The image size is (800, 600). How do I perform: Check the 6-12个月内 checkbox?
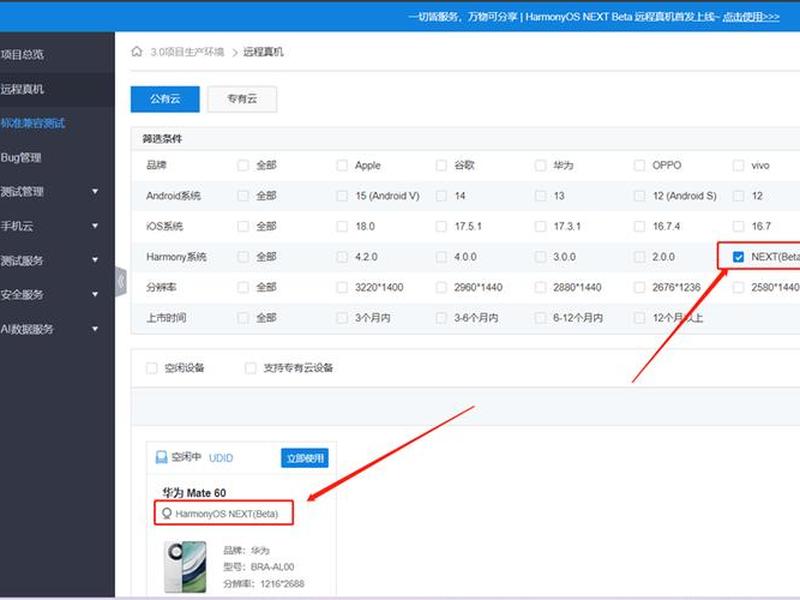540,318
